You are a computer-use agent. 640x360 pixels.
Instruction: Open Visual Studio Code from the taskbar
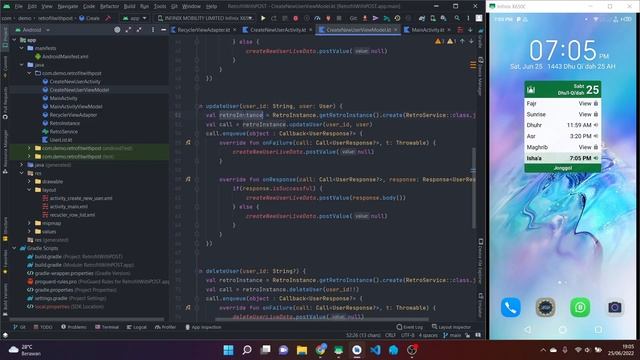pos(375,350)
